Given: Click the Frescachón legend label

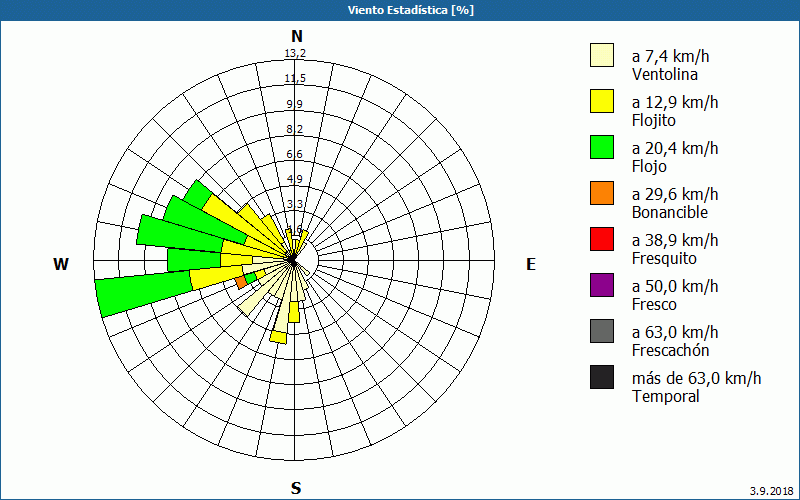Looking at the screenshot, I should point(670,350).
